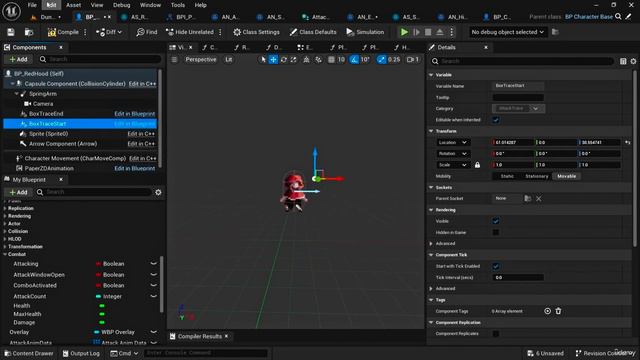The image size is (640, 360).
Task: Toggle Editable when Inherited checkbox
Action: [x=496, y=120]
